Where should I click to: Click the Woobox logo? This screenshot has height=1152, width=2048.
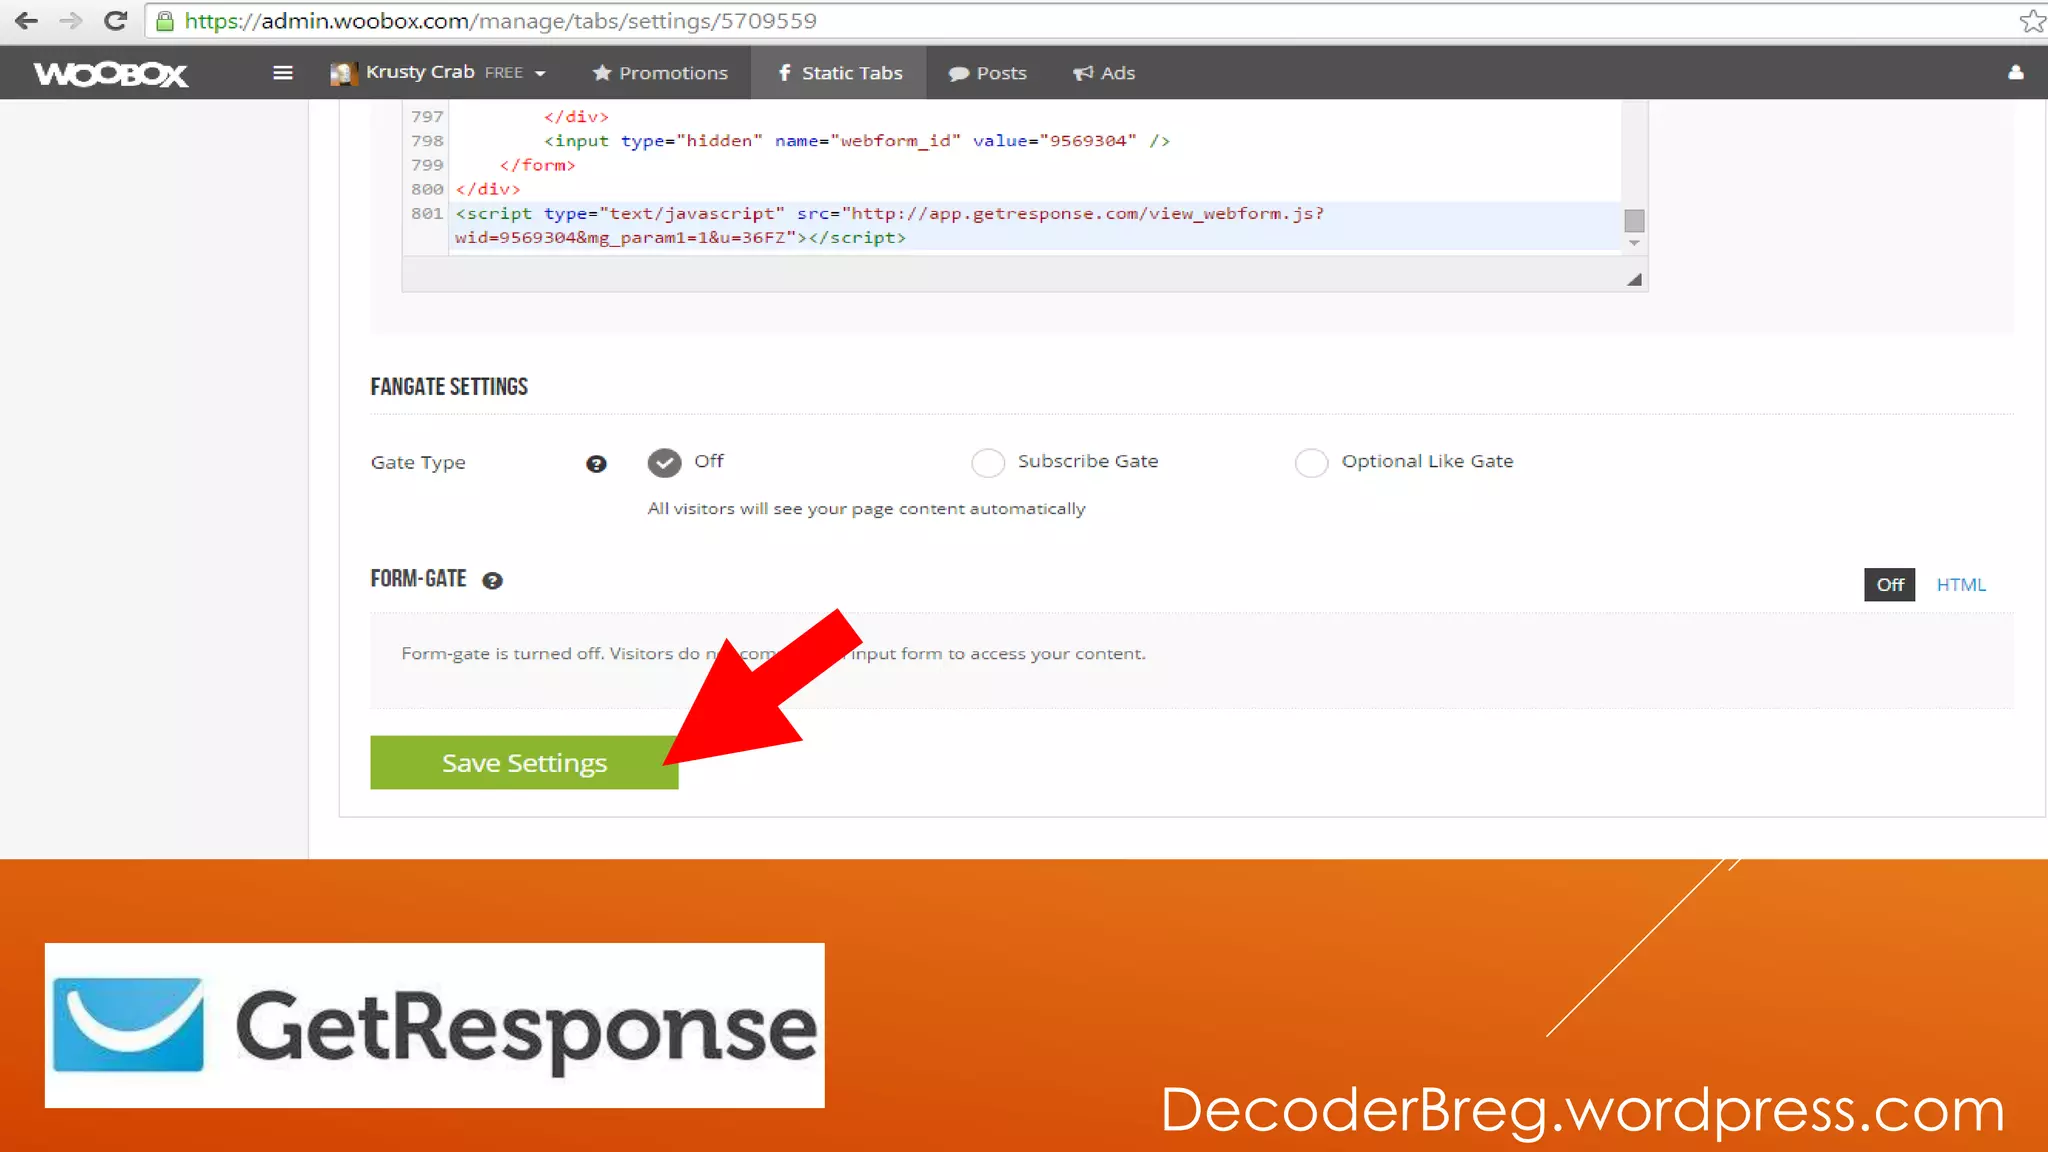110,74
